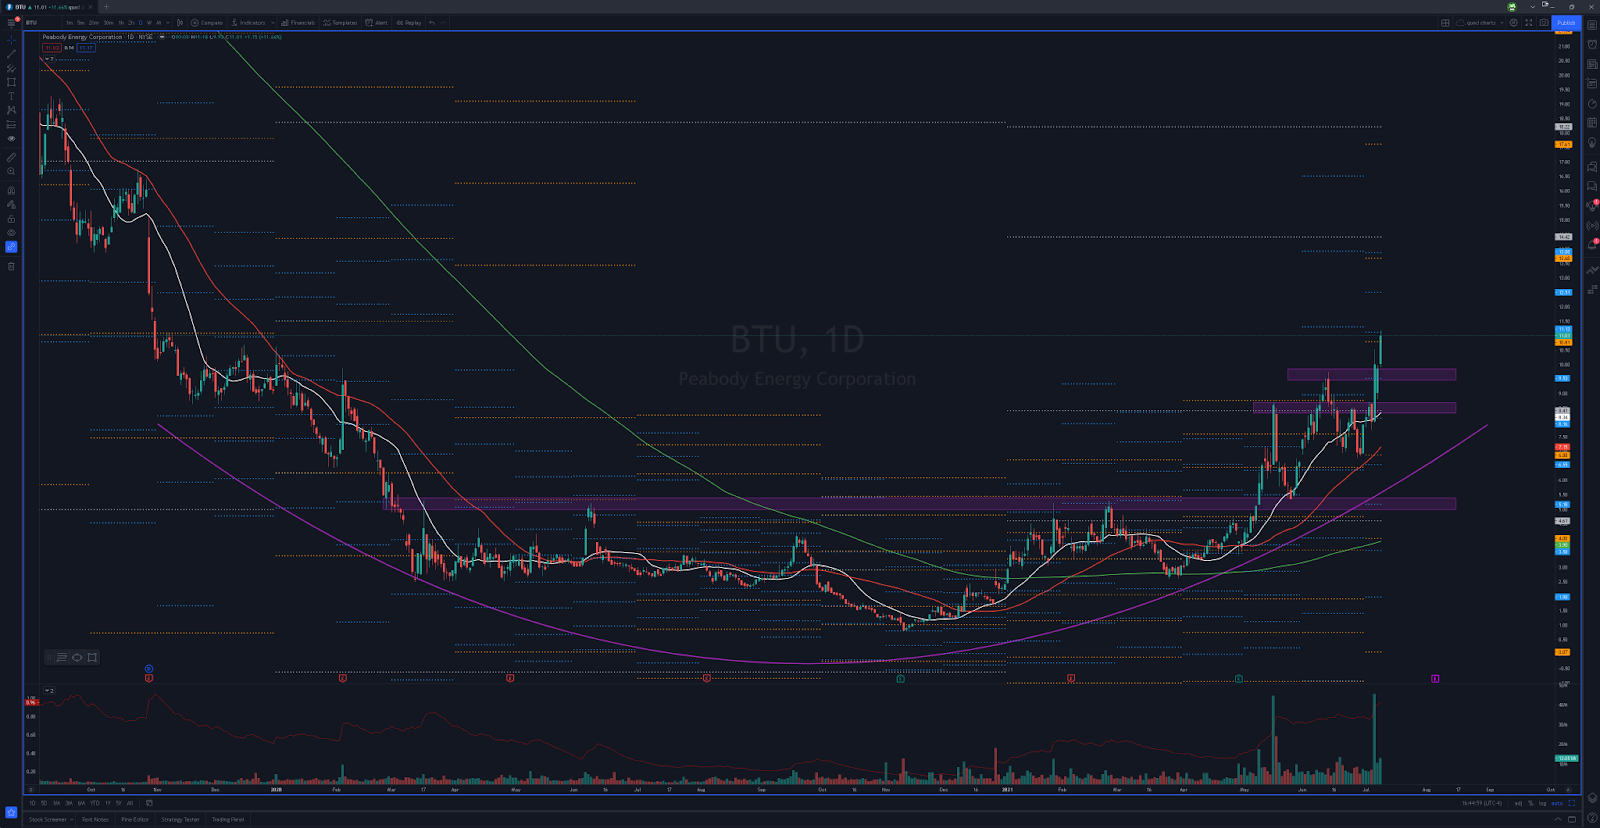
Task: Select the crosshair cursor tool
Action: [x=11, y=40]
